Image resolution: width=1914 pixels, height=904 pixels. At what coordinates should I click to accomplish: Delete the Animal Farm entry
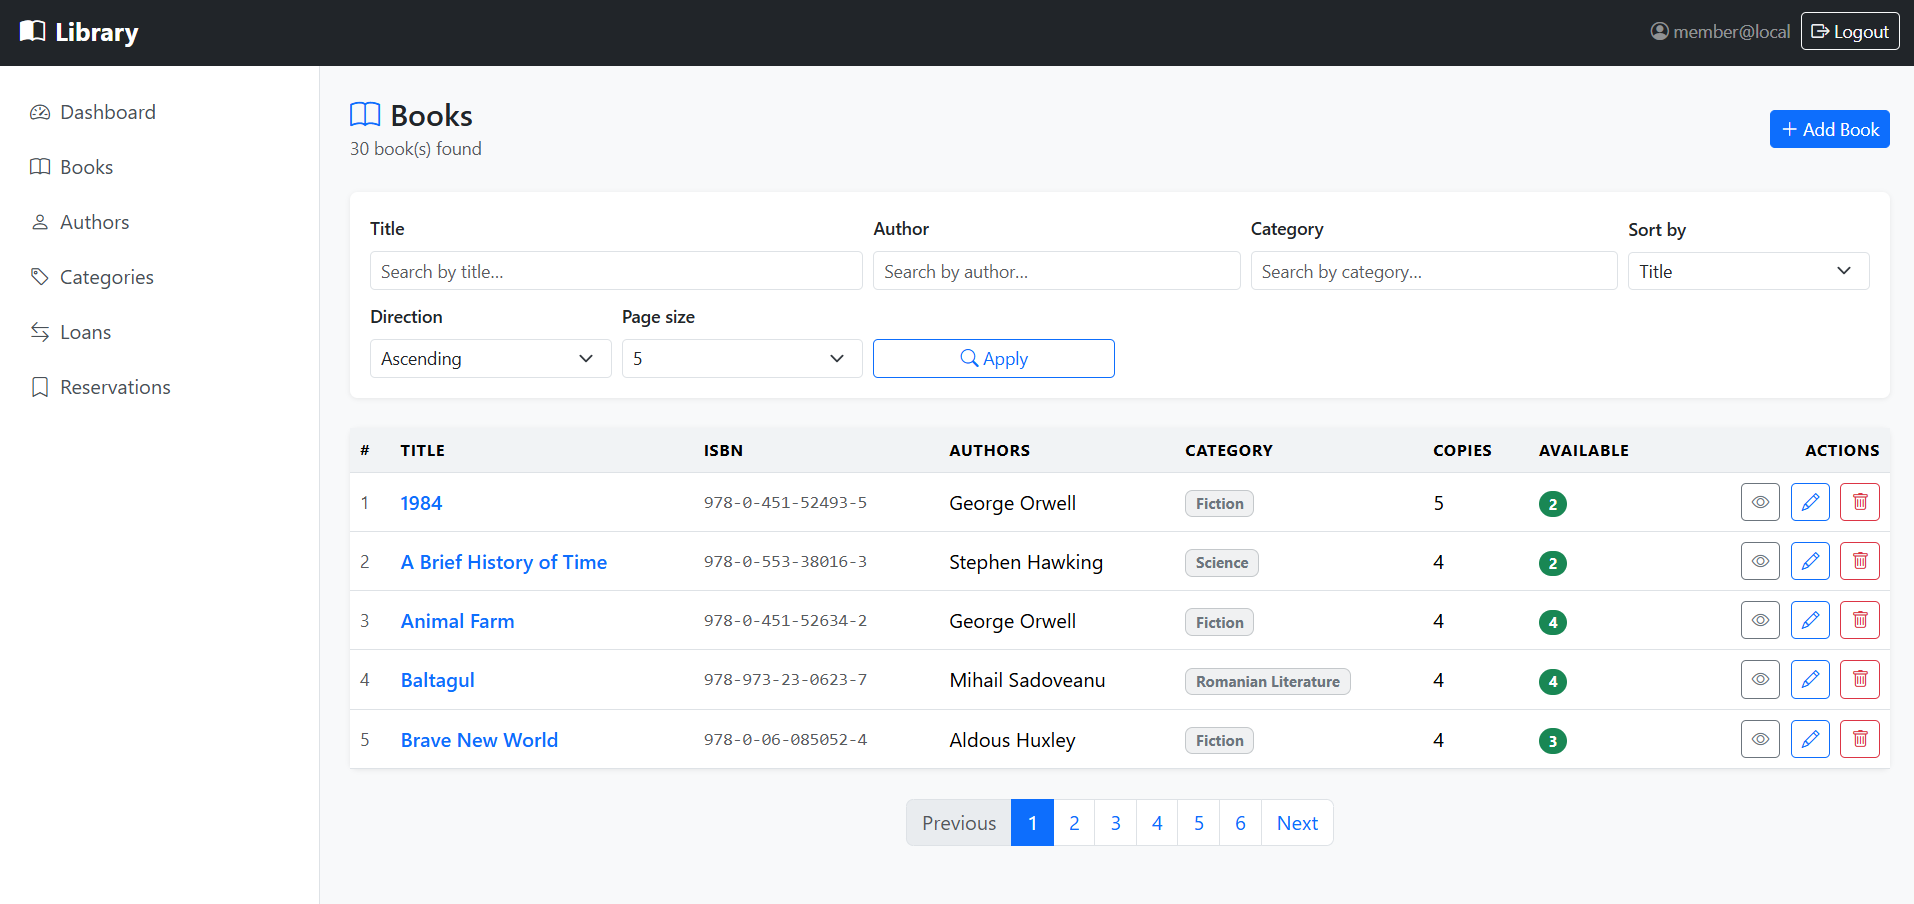point(1860,620)
